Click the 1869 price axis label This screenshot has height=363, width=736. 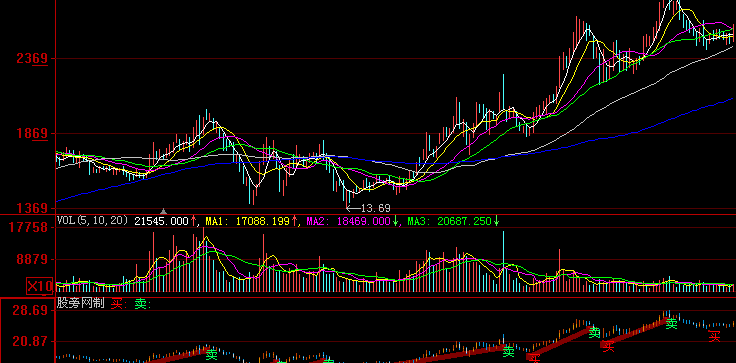(x=32, y=134)
